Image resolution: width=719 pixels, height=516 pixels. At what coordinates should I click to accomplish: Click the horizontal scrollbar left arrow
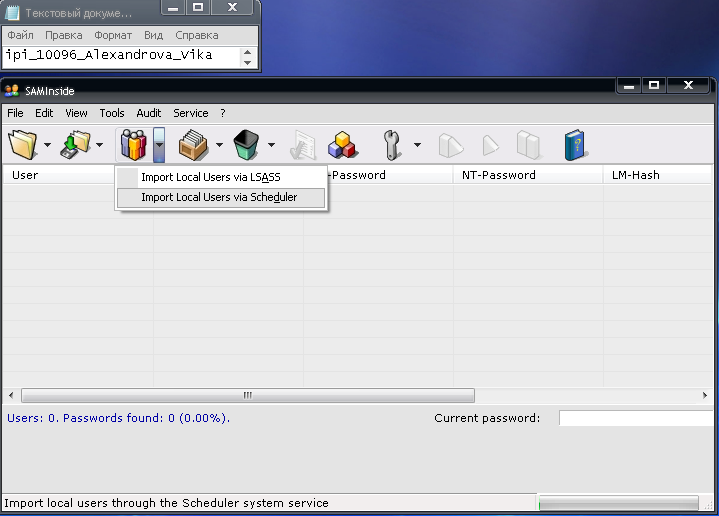click(11, 395)
